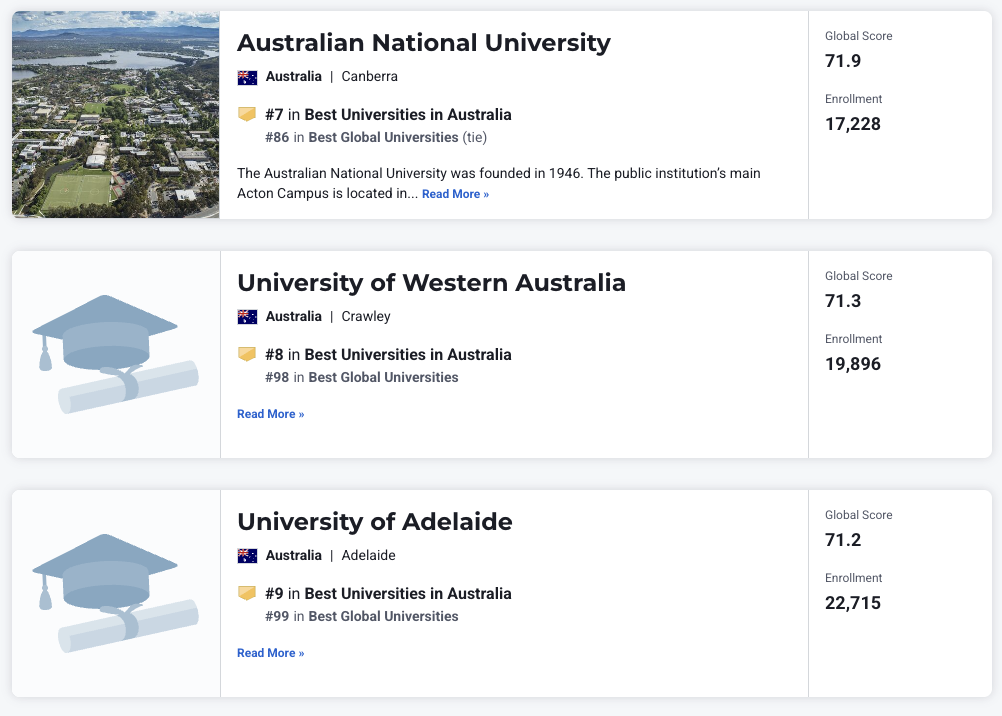Click University of Adelaide graduation cap placeholder
The height and width of the screenshot is (716, 1002).
(x=116, y=593)
